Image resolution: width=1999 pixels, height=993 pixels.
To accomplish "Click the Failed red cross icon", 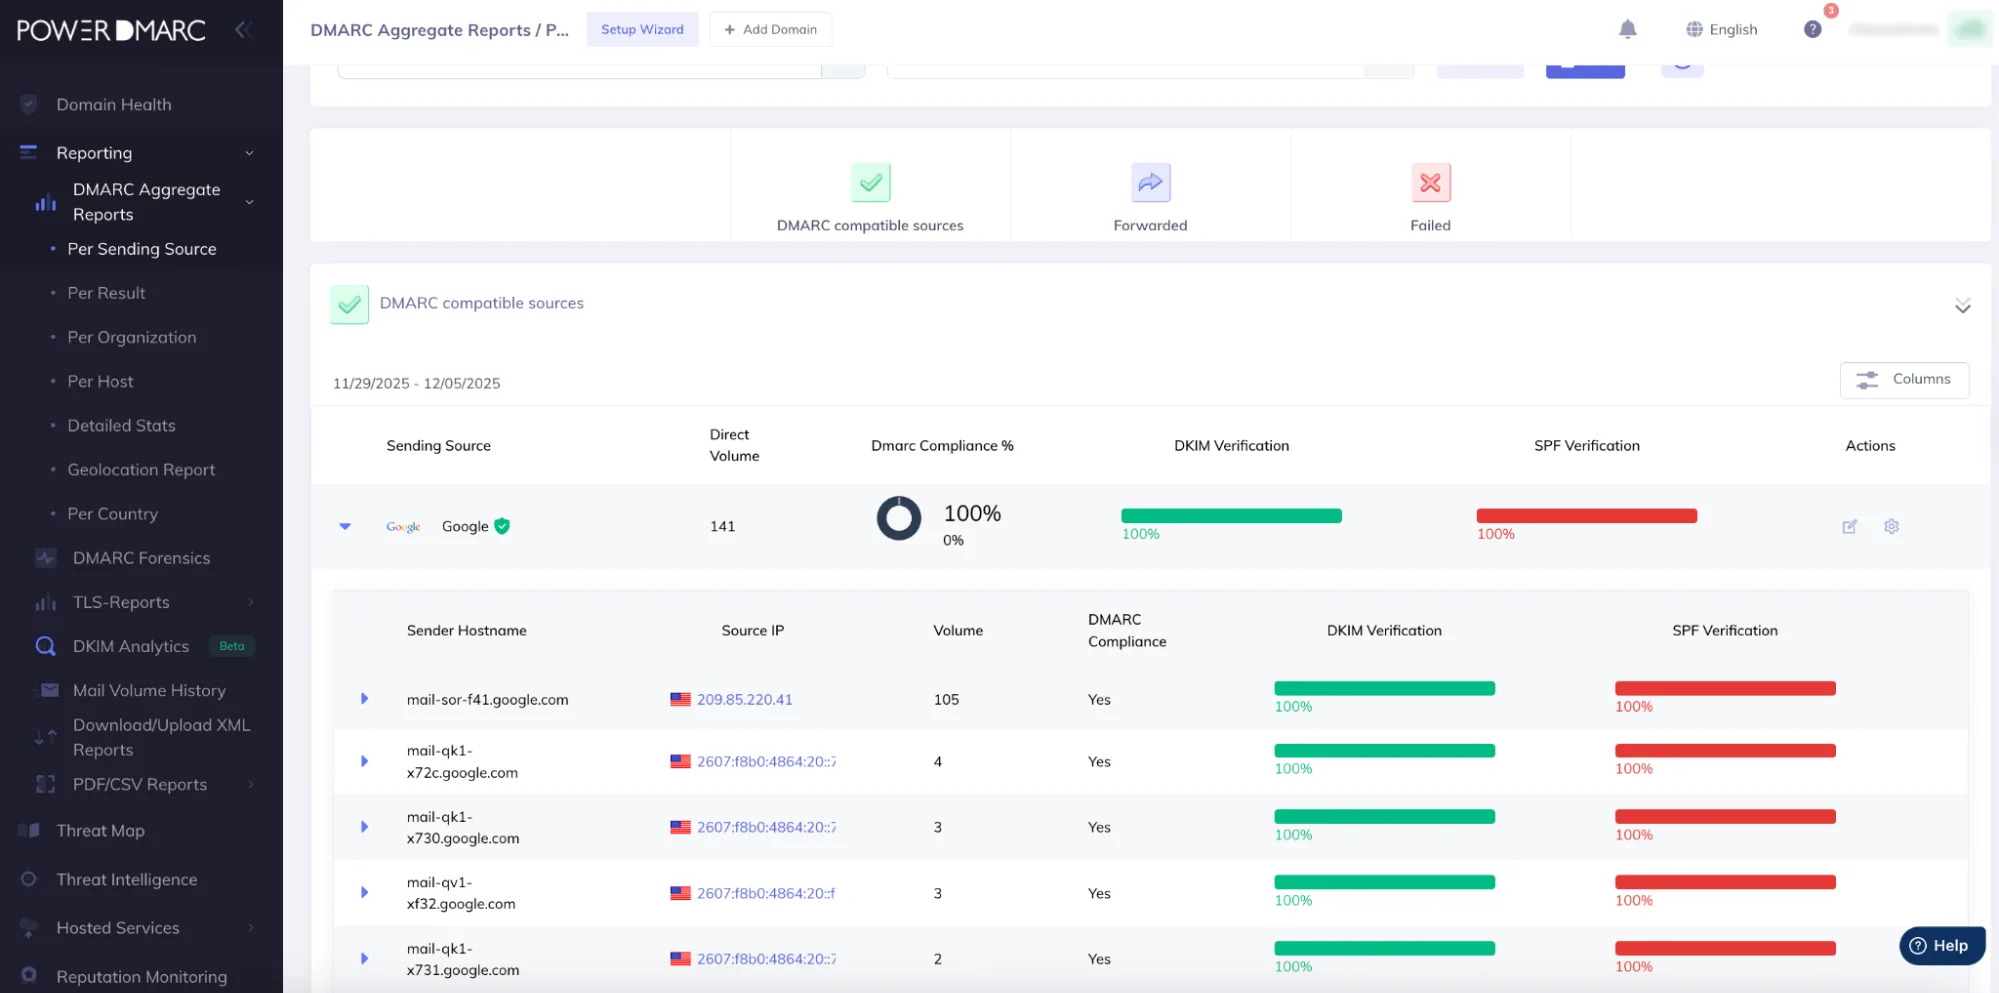I will [x=1430, y=182].
